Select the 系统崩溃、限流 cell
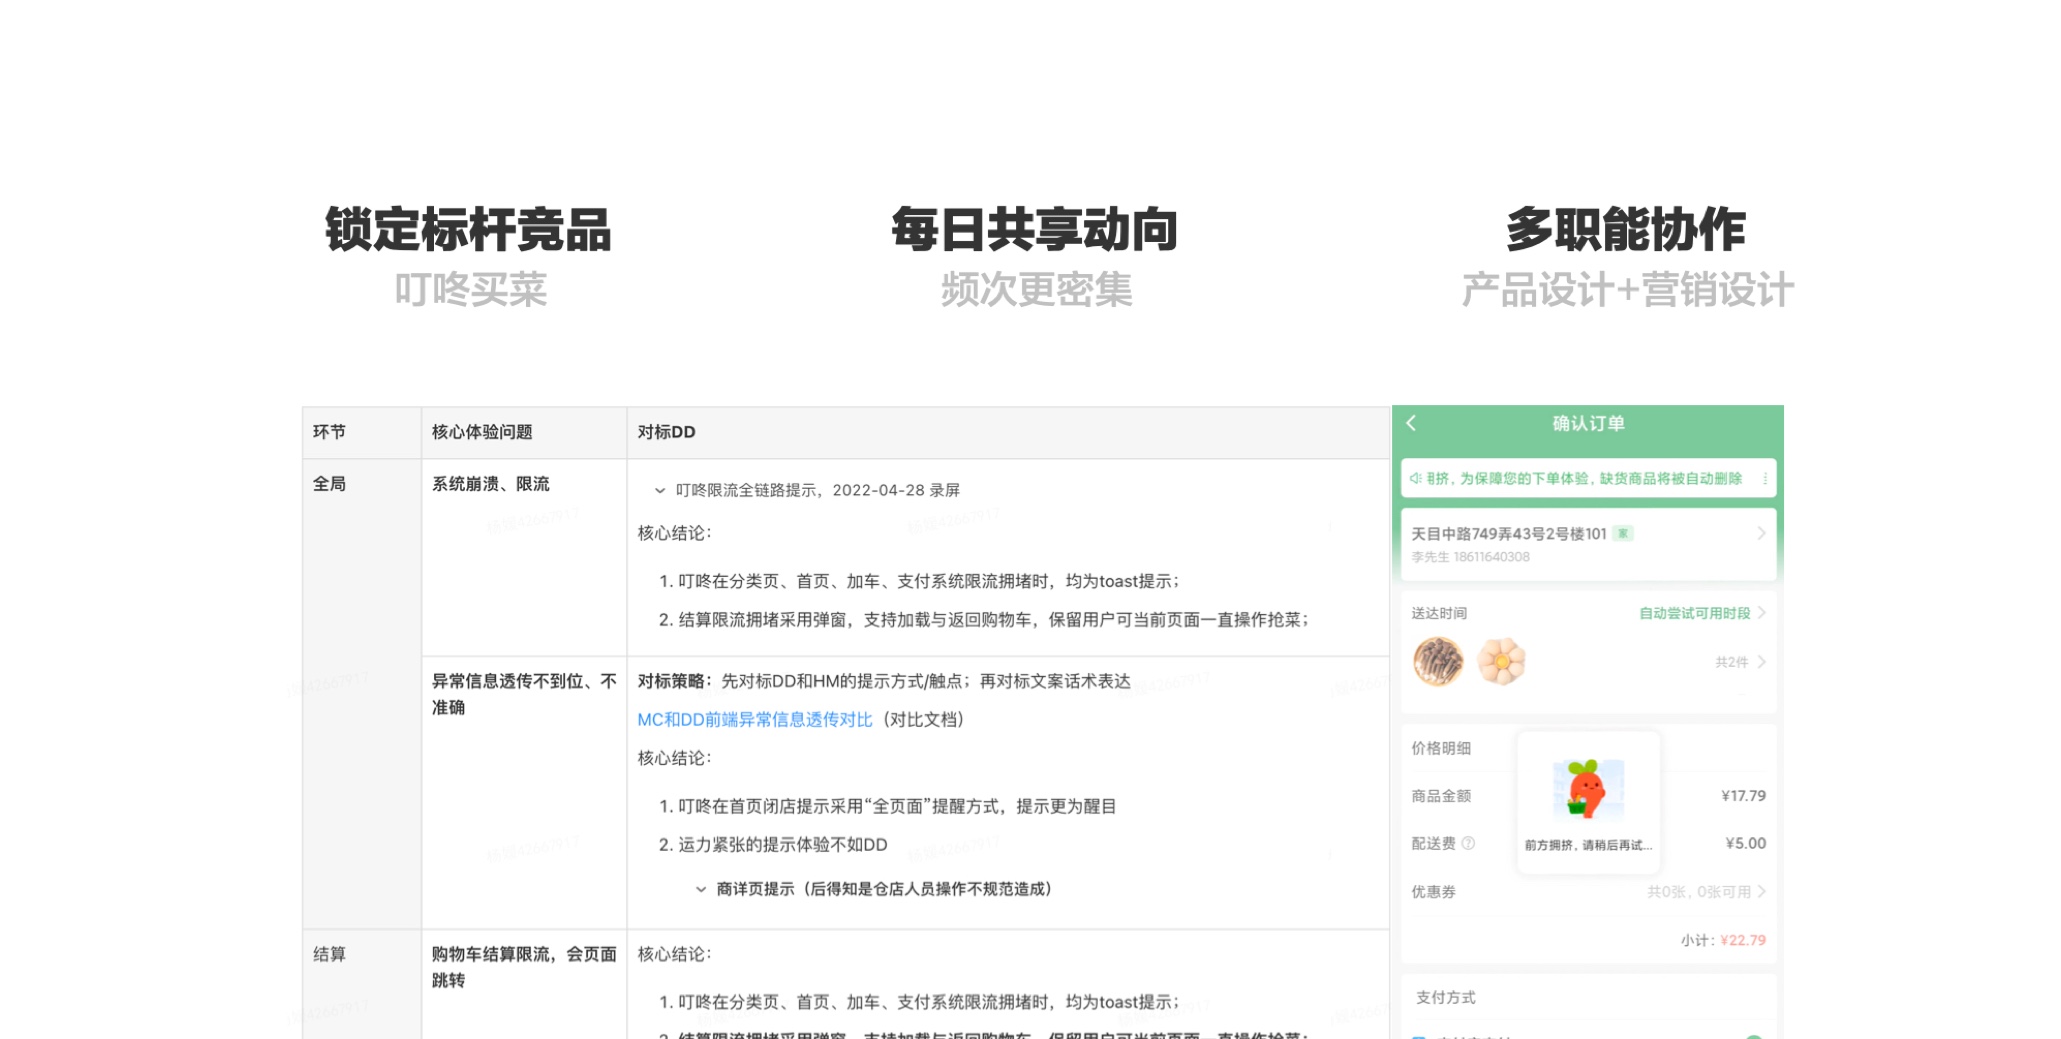This screenshot has height=1039, width=2061. [524, 558]
